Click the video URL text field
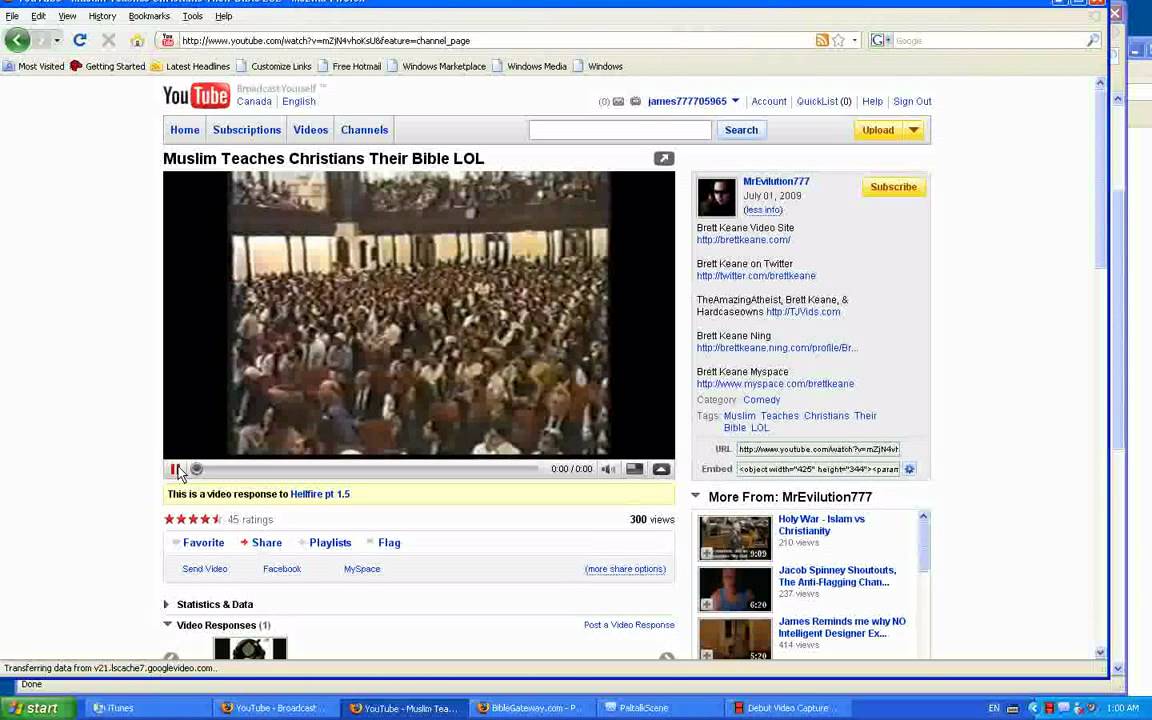Screen dimensions: 1152x720 click(x=818, y=449)
